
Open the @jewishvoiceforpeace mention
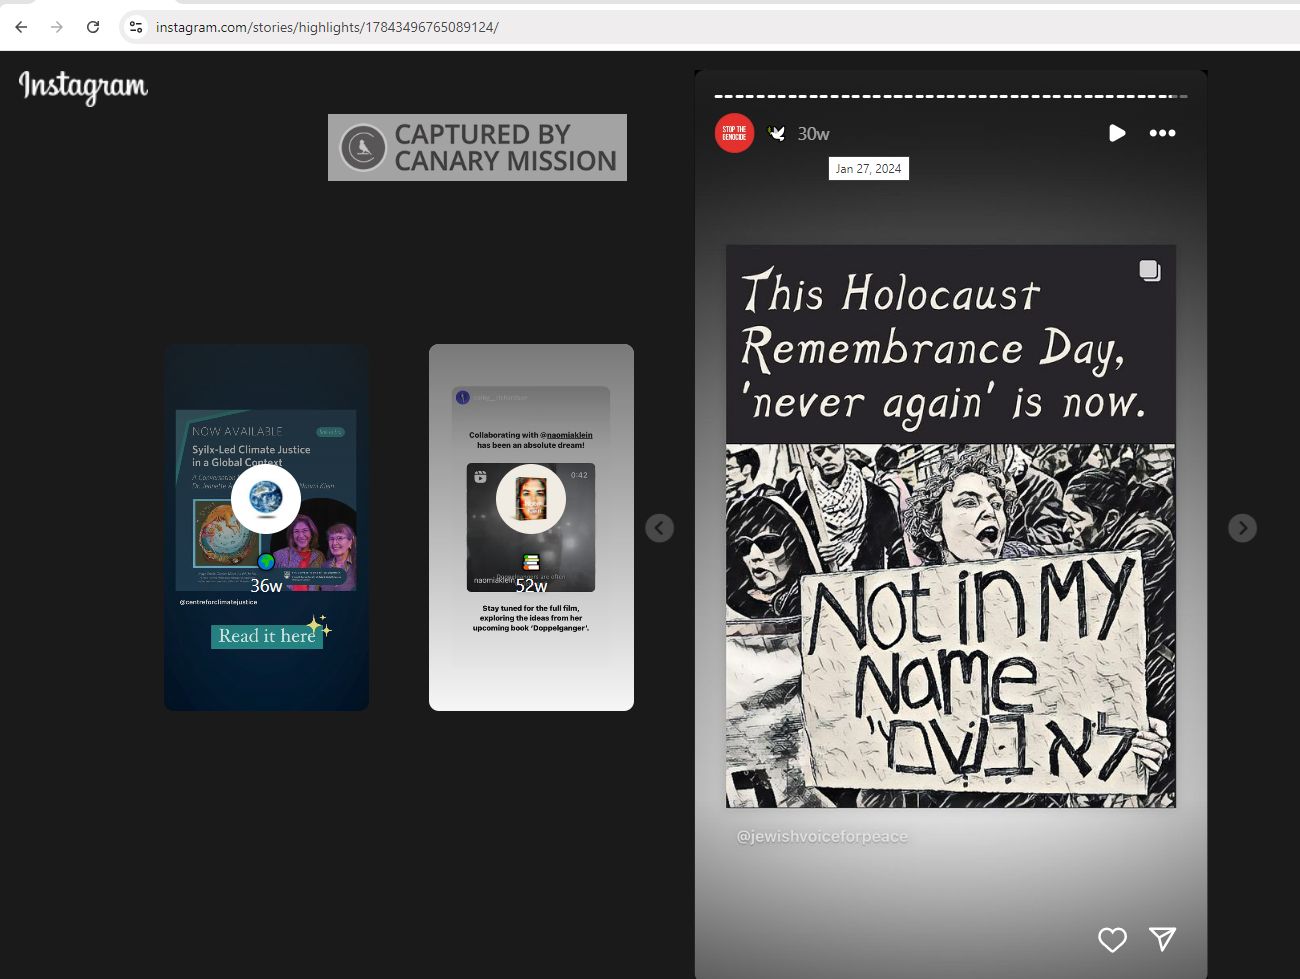pos(822,836)
